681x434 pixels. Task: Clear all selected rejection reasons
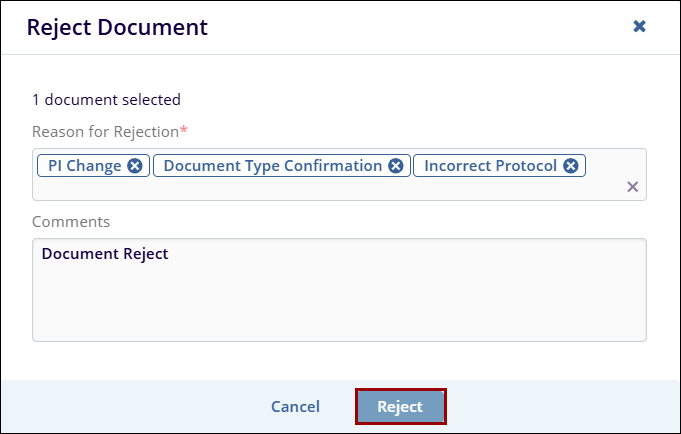pyautogui.click(x=632, y=186)
